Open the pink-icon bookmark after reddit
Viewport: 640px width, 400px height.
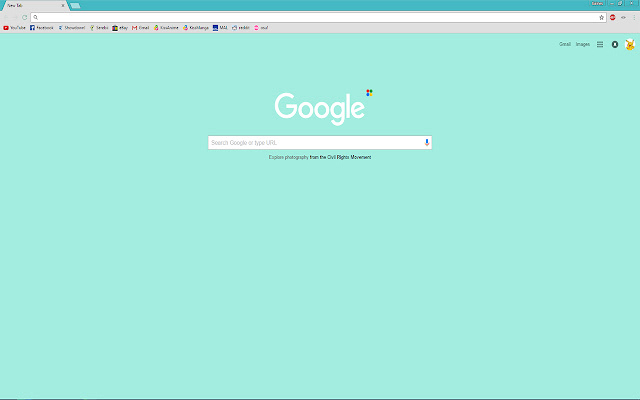[x=261, y=28]
